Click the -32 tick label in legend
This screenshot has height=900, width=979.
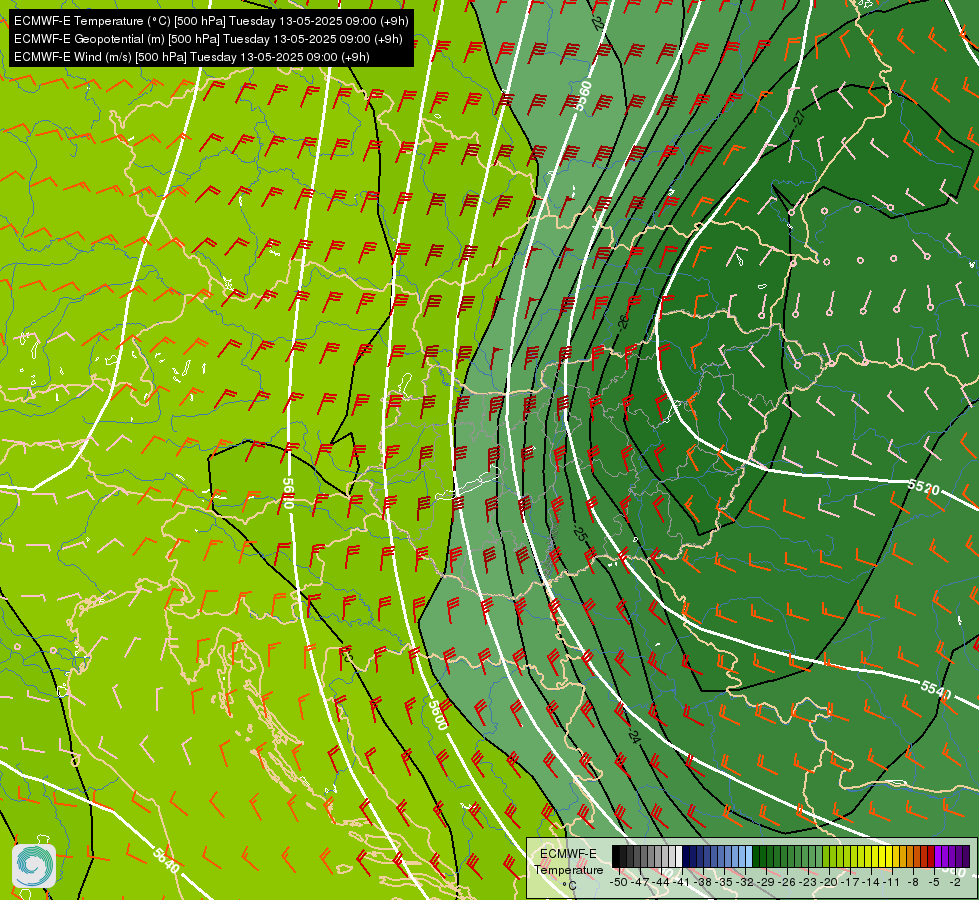[x=746, y=882]
